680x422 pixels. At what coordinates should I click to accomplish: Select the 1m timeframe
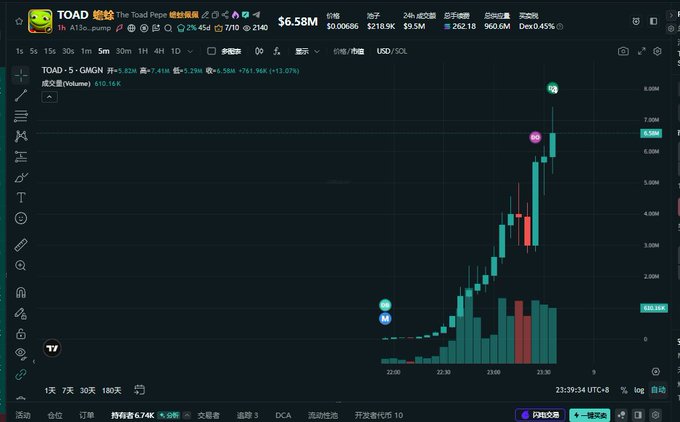point(86,51)
